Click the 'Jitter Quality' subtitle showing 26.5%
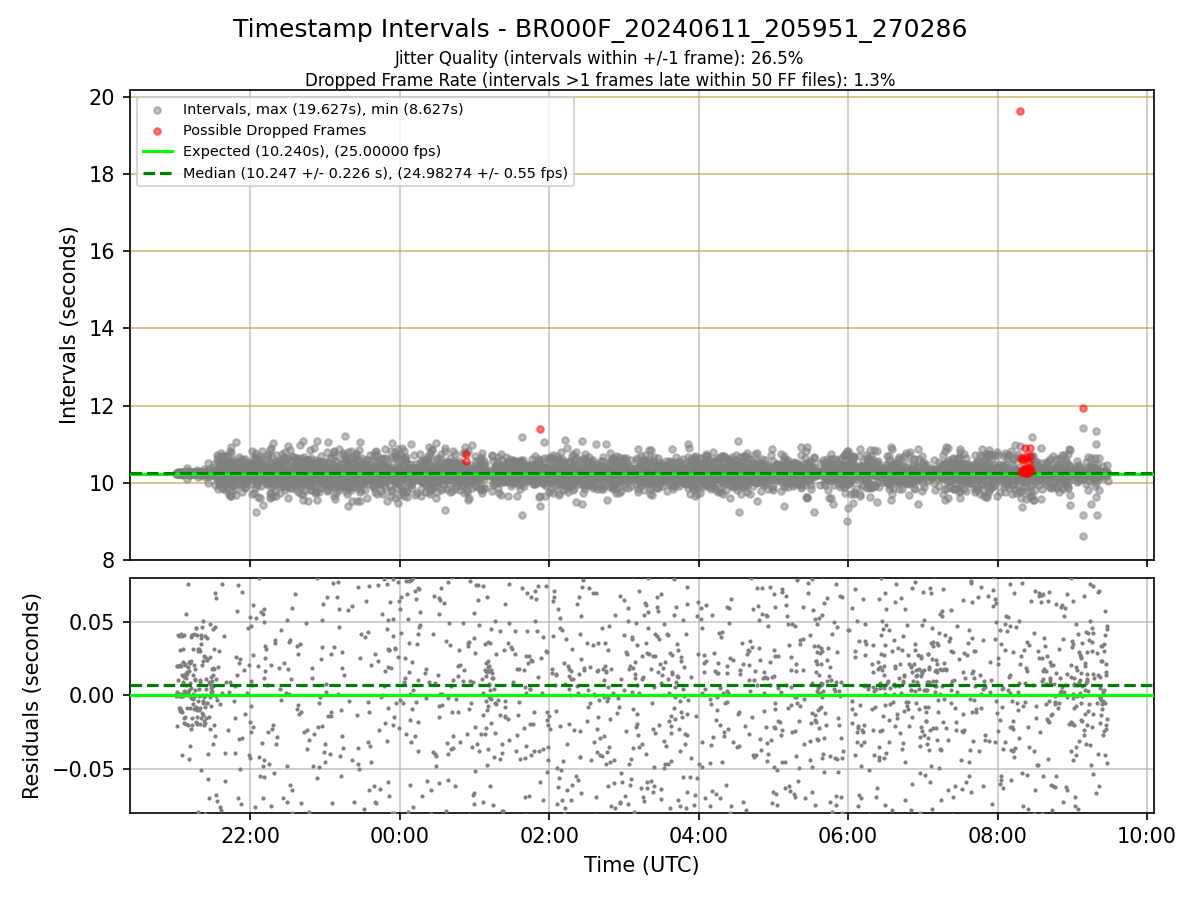The height and width of the screenshot is (900, 1200). point(599,58)
